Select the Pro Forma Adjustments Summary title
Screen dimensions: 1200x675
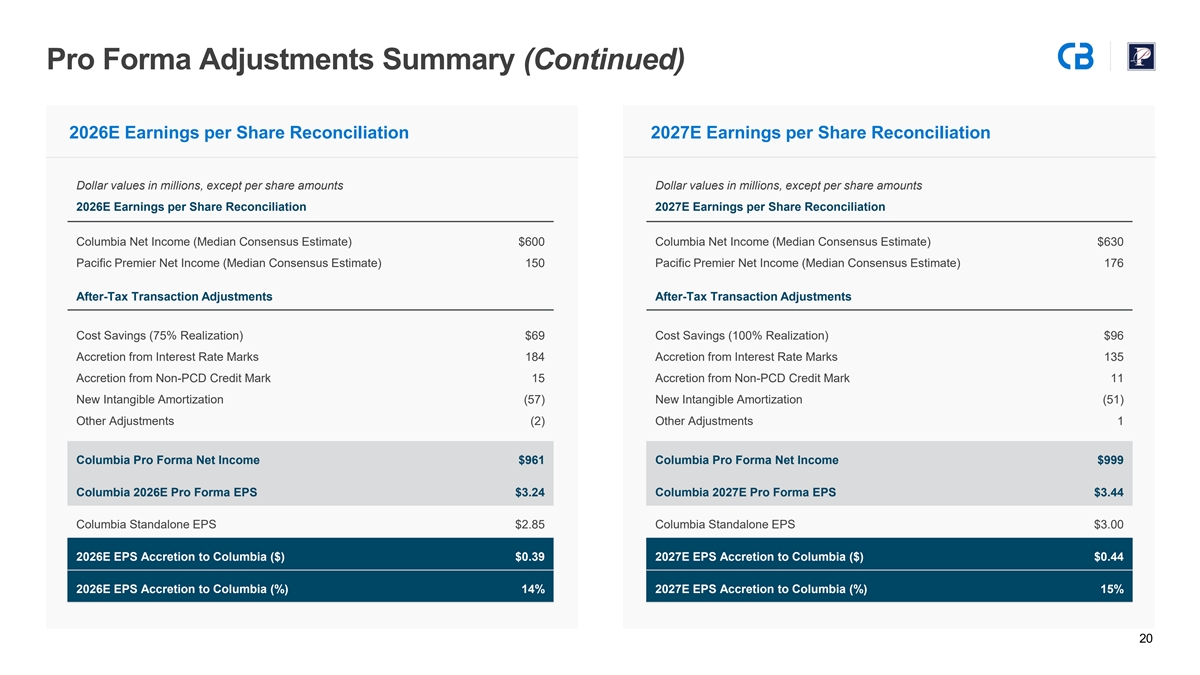coord(365,60)
